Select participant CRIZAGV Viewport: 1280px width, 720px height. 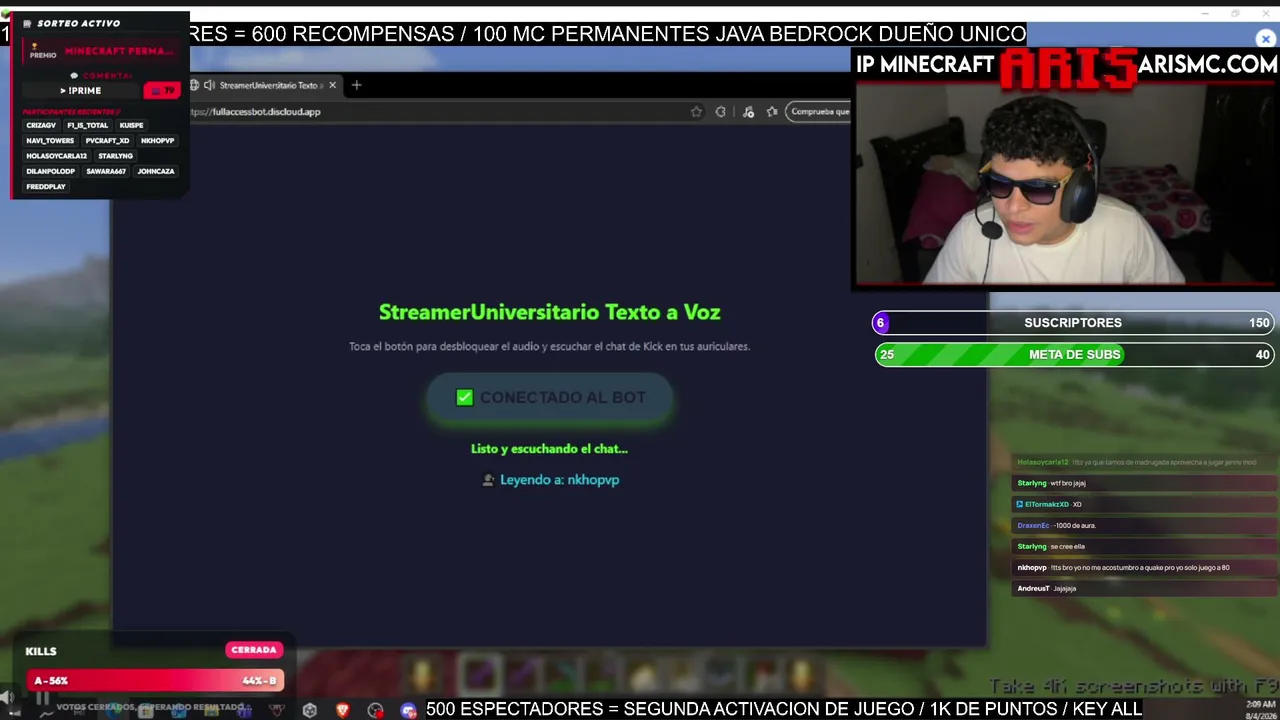pos(41,126)
